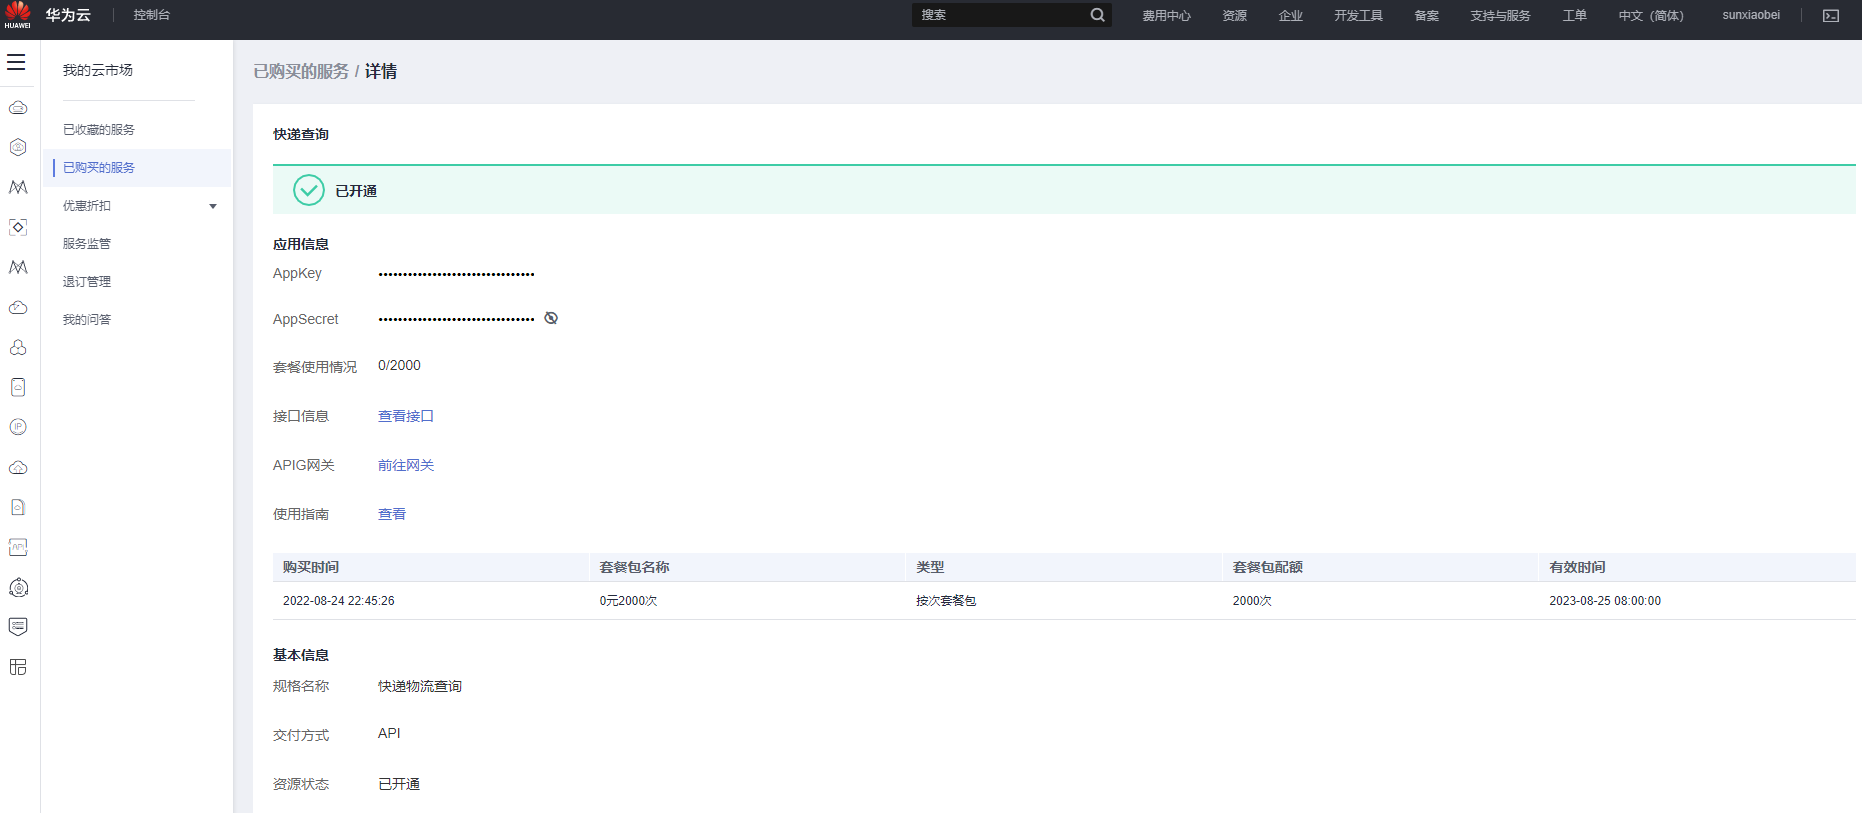Screen dimensions: 1862x813
Task: Open the 中文 (简体) language dropdown
Action: click(x=1651, y=15)
